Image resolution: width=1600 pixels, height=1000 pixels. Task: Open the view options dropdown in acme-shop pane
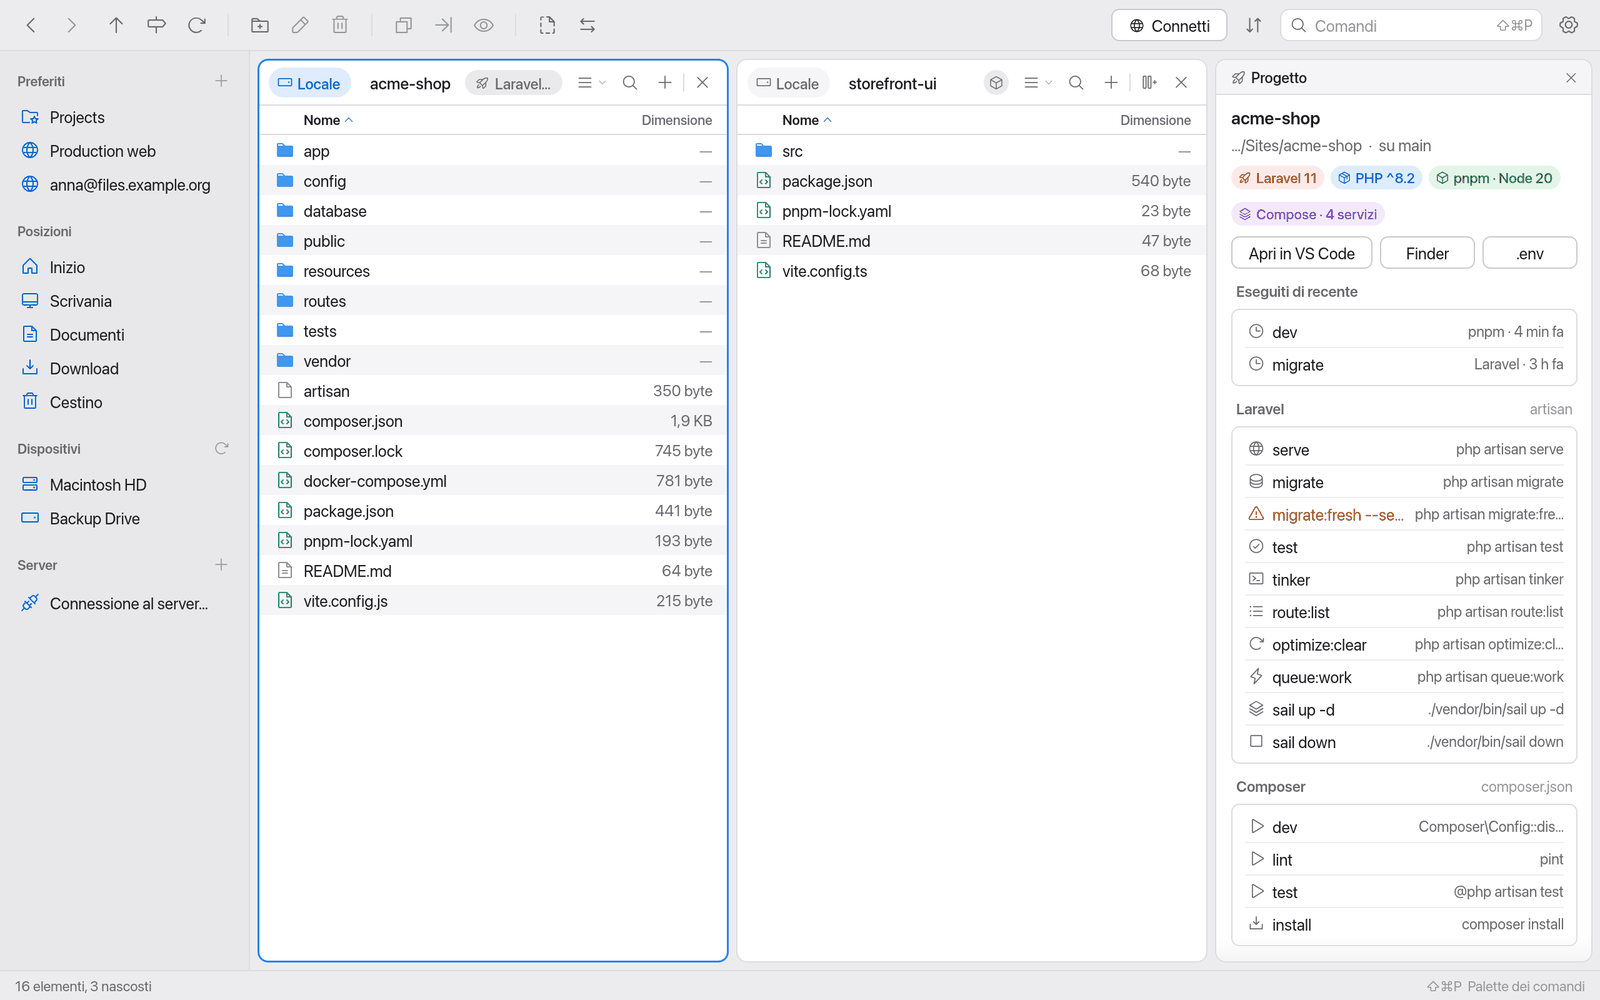[x=591, y=83]
